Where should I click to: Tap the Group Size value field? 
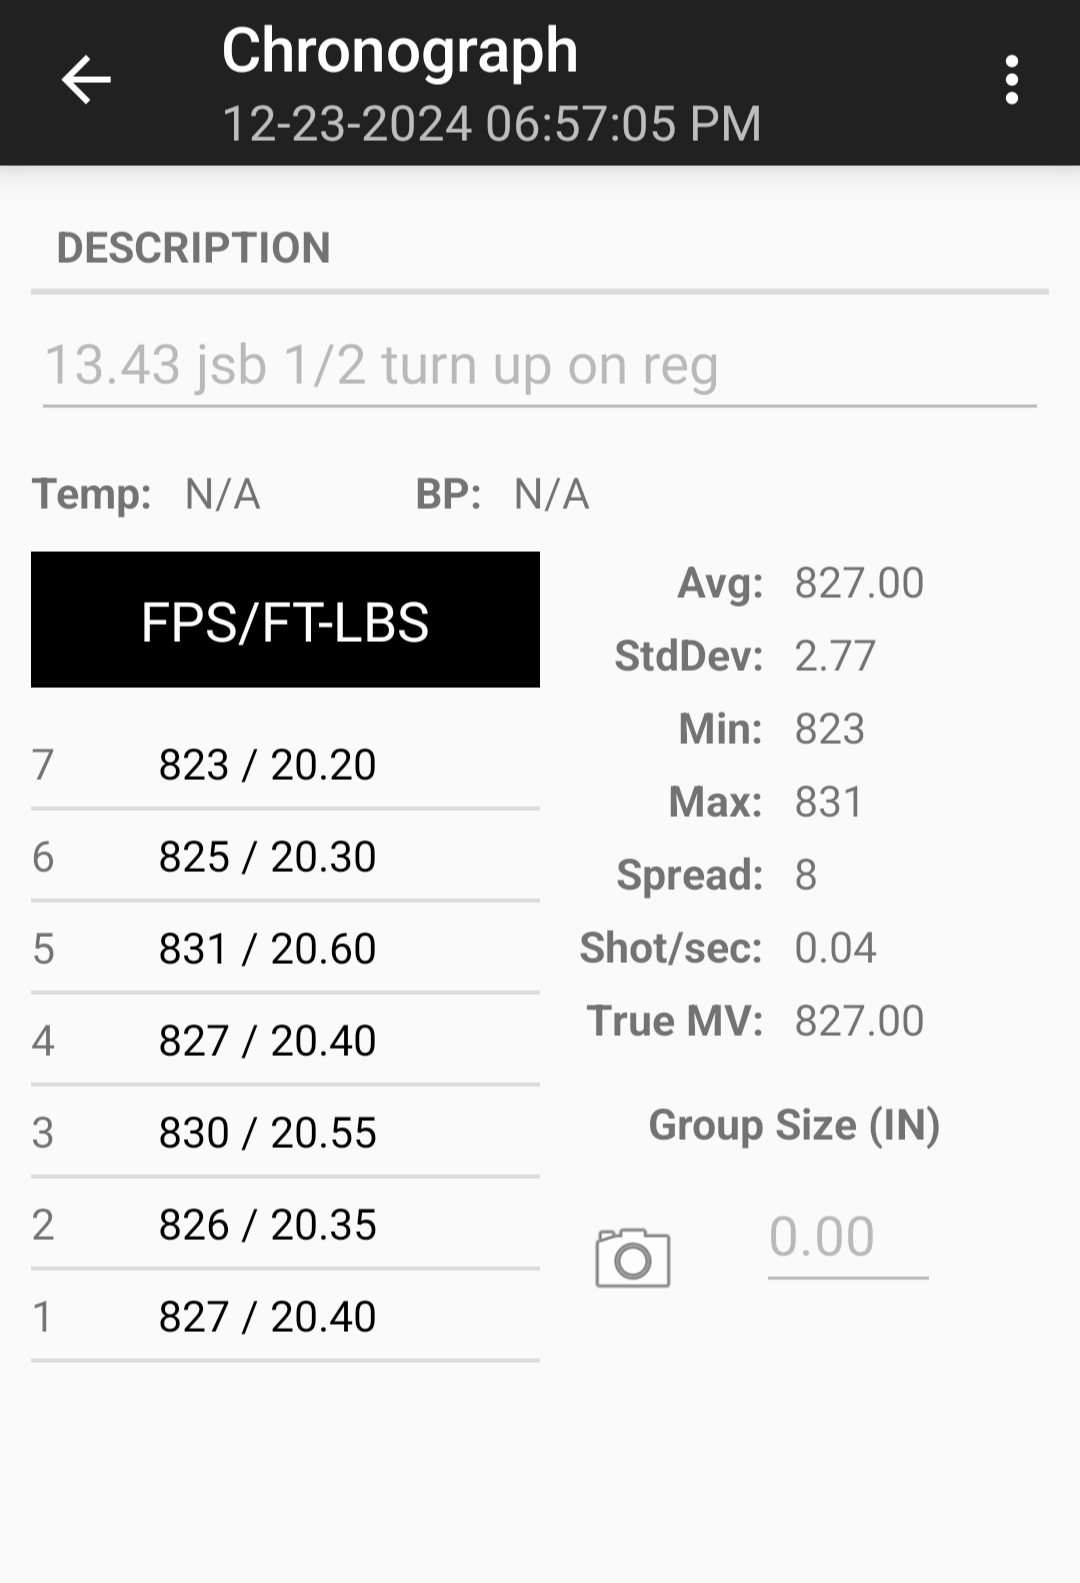click(848, 1240)
